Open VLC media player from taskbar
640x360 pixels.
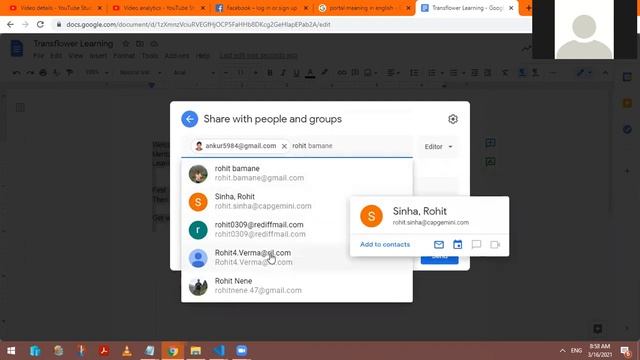127,351
